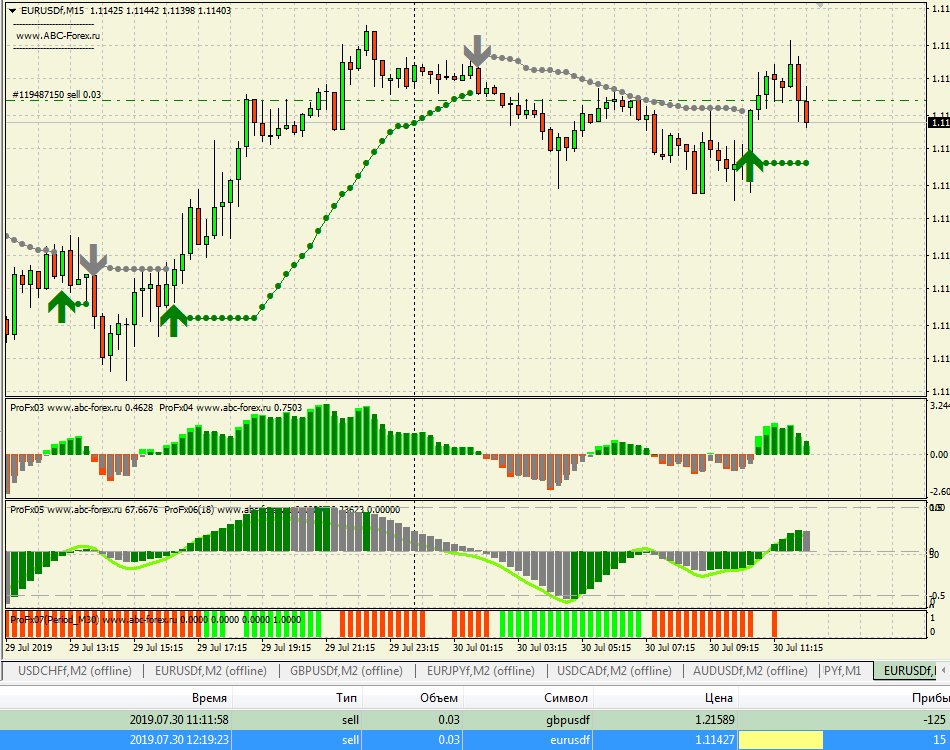The width and height of the screenshot is (950, 750).
Task: Click the 30 Jul 11:15 time axis label
Action: [x=798, y=648]
